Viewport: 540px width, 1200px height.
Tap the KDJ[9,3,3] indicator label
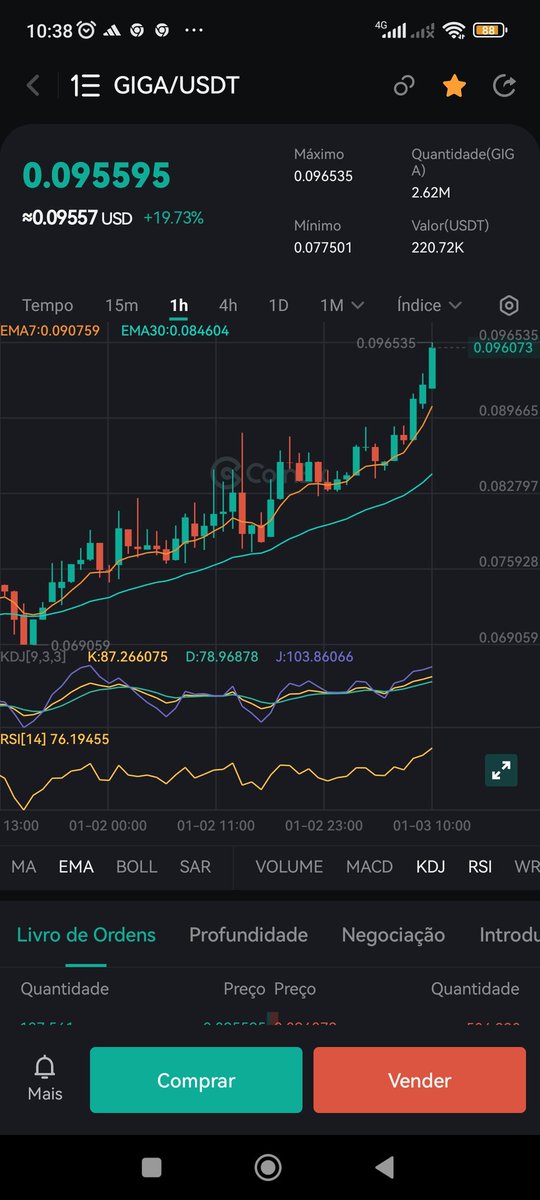pos(31,657)
